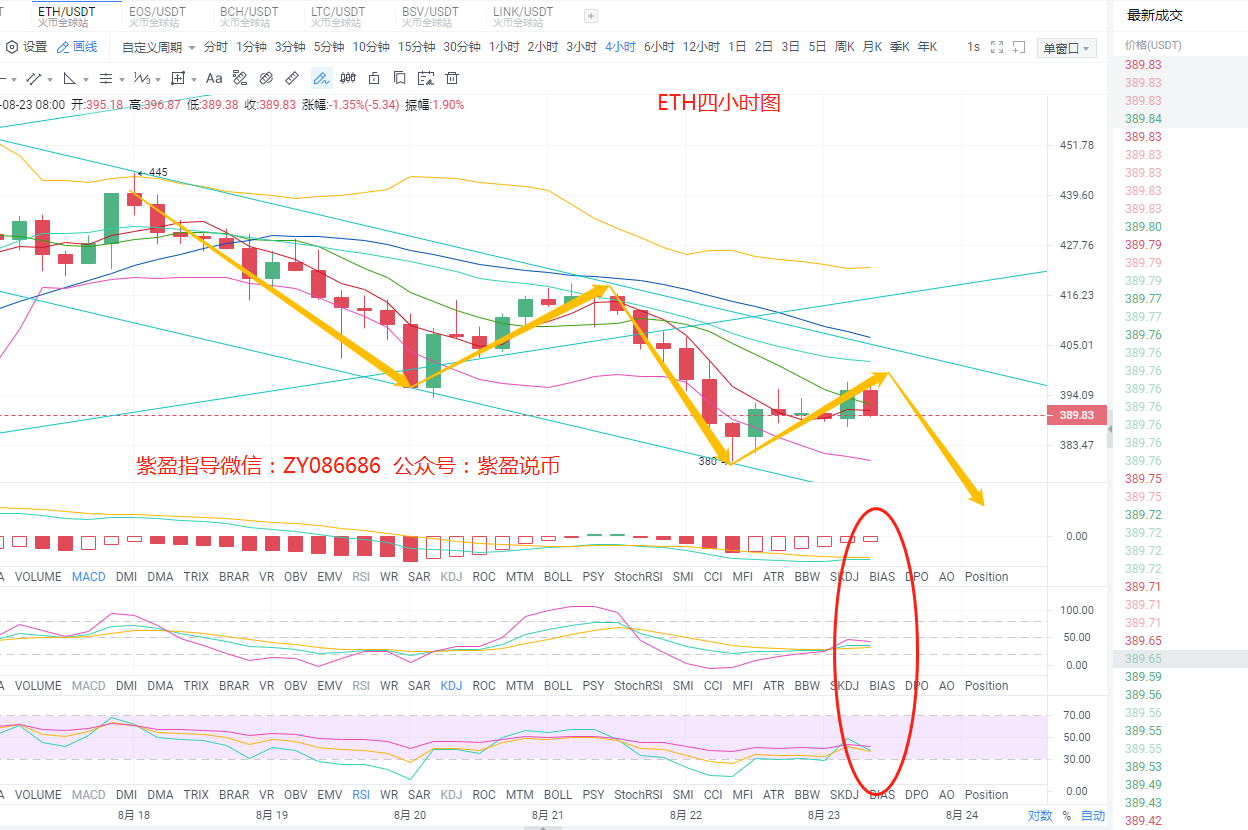Expand the 单窗口 window layout dropdown

coord(1067,48)
